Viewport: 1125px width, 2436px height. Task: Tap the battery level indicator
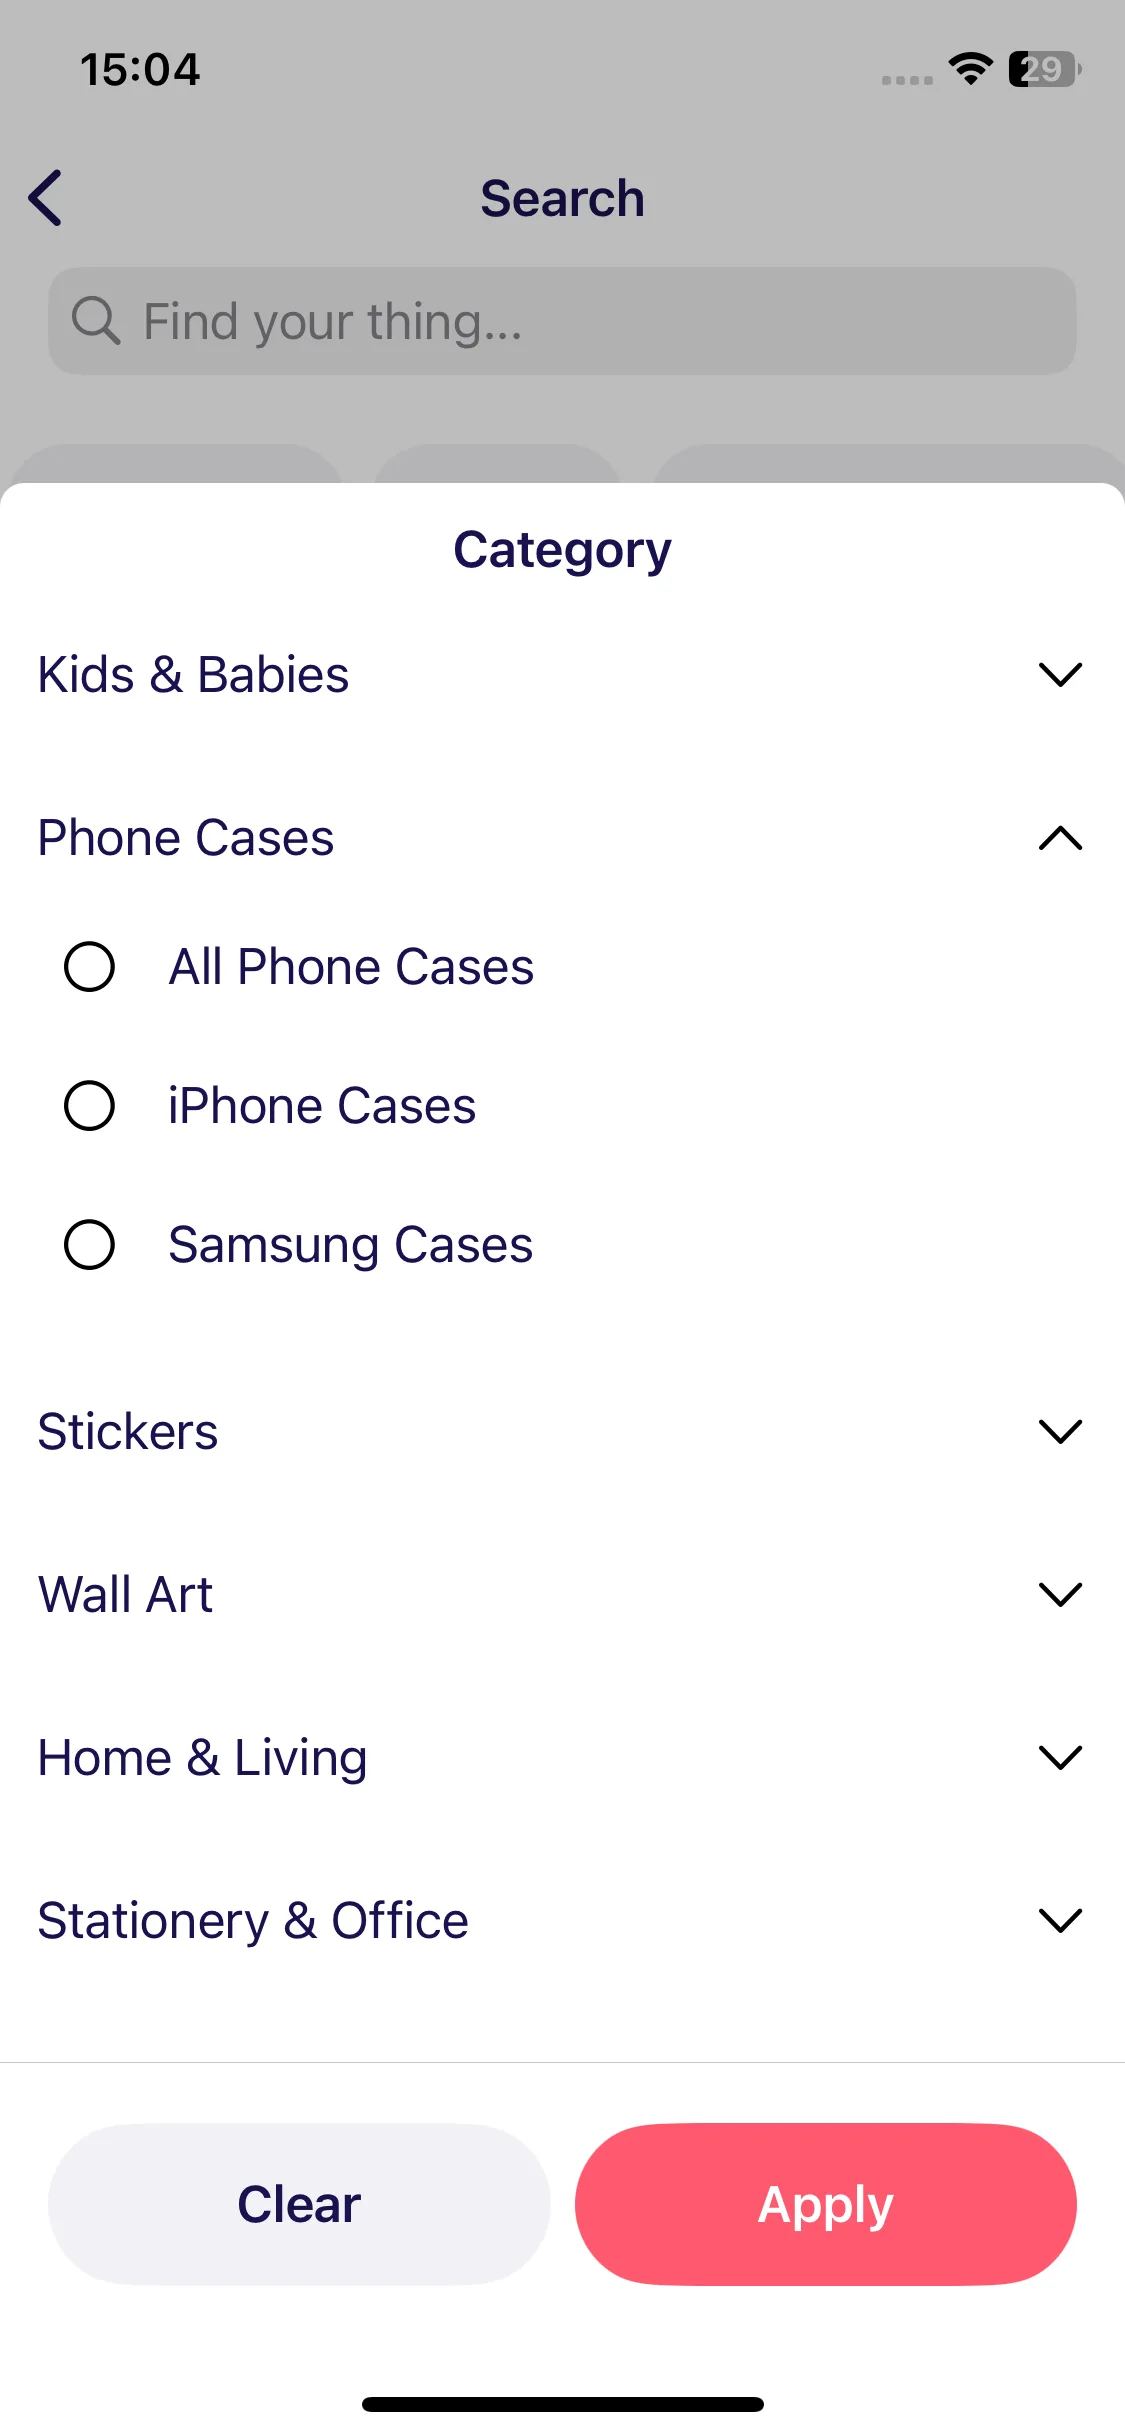click(1045, 69)
